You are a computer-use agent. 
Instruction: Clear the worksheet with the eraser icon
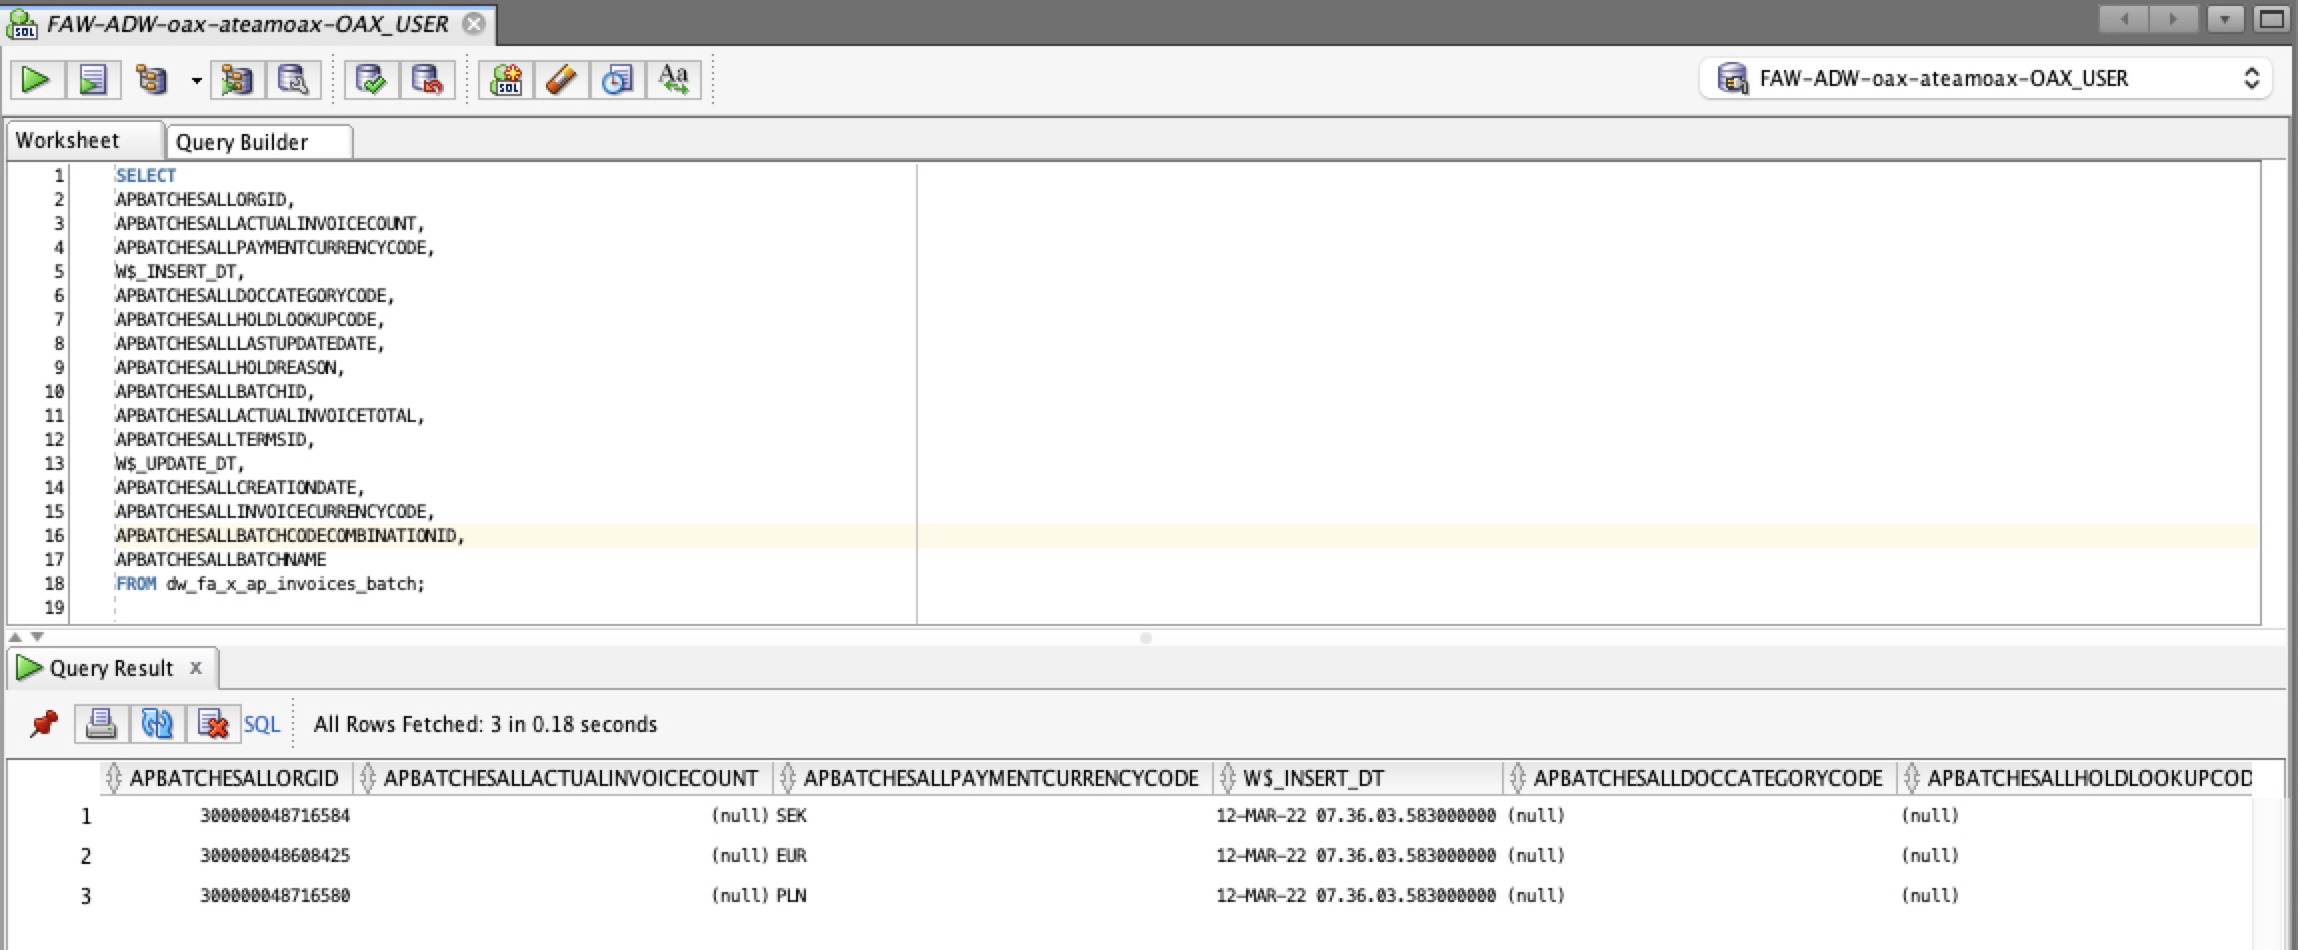pyautogui.click(x=561, y=79)
